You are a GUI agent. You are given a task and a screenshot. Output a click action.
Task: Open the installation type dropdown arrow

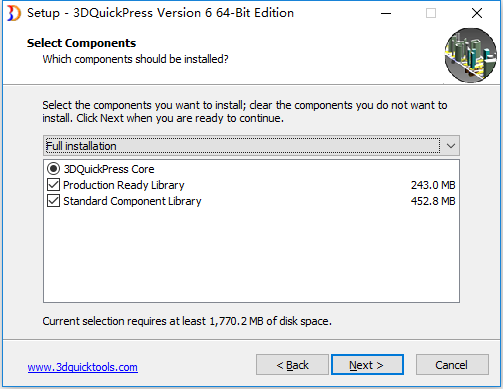tap(451, 146)
